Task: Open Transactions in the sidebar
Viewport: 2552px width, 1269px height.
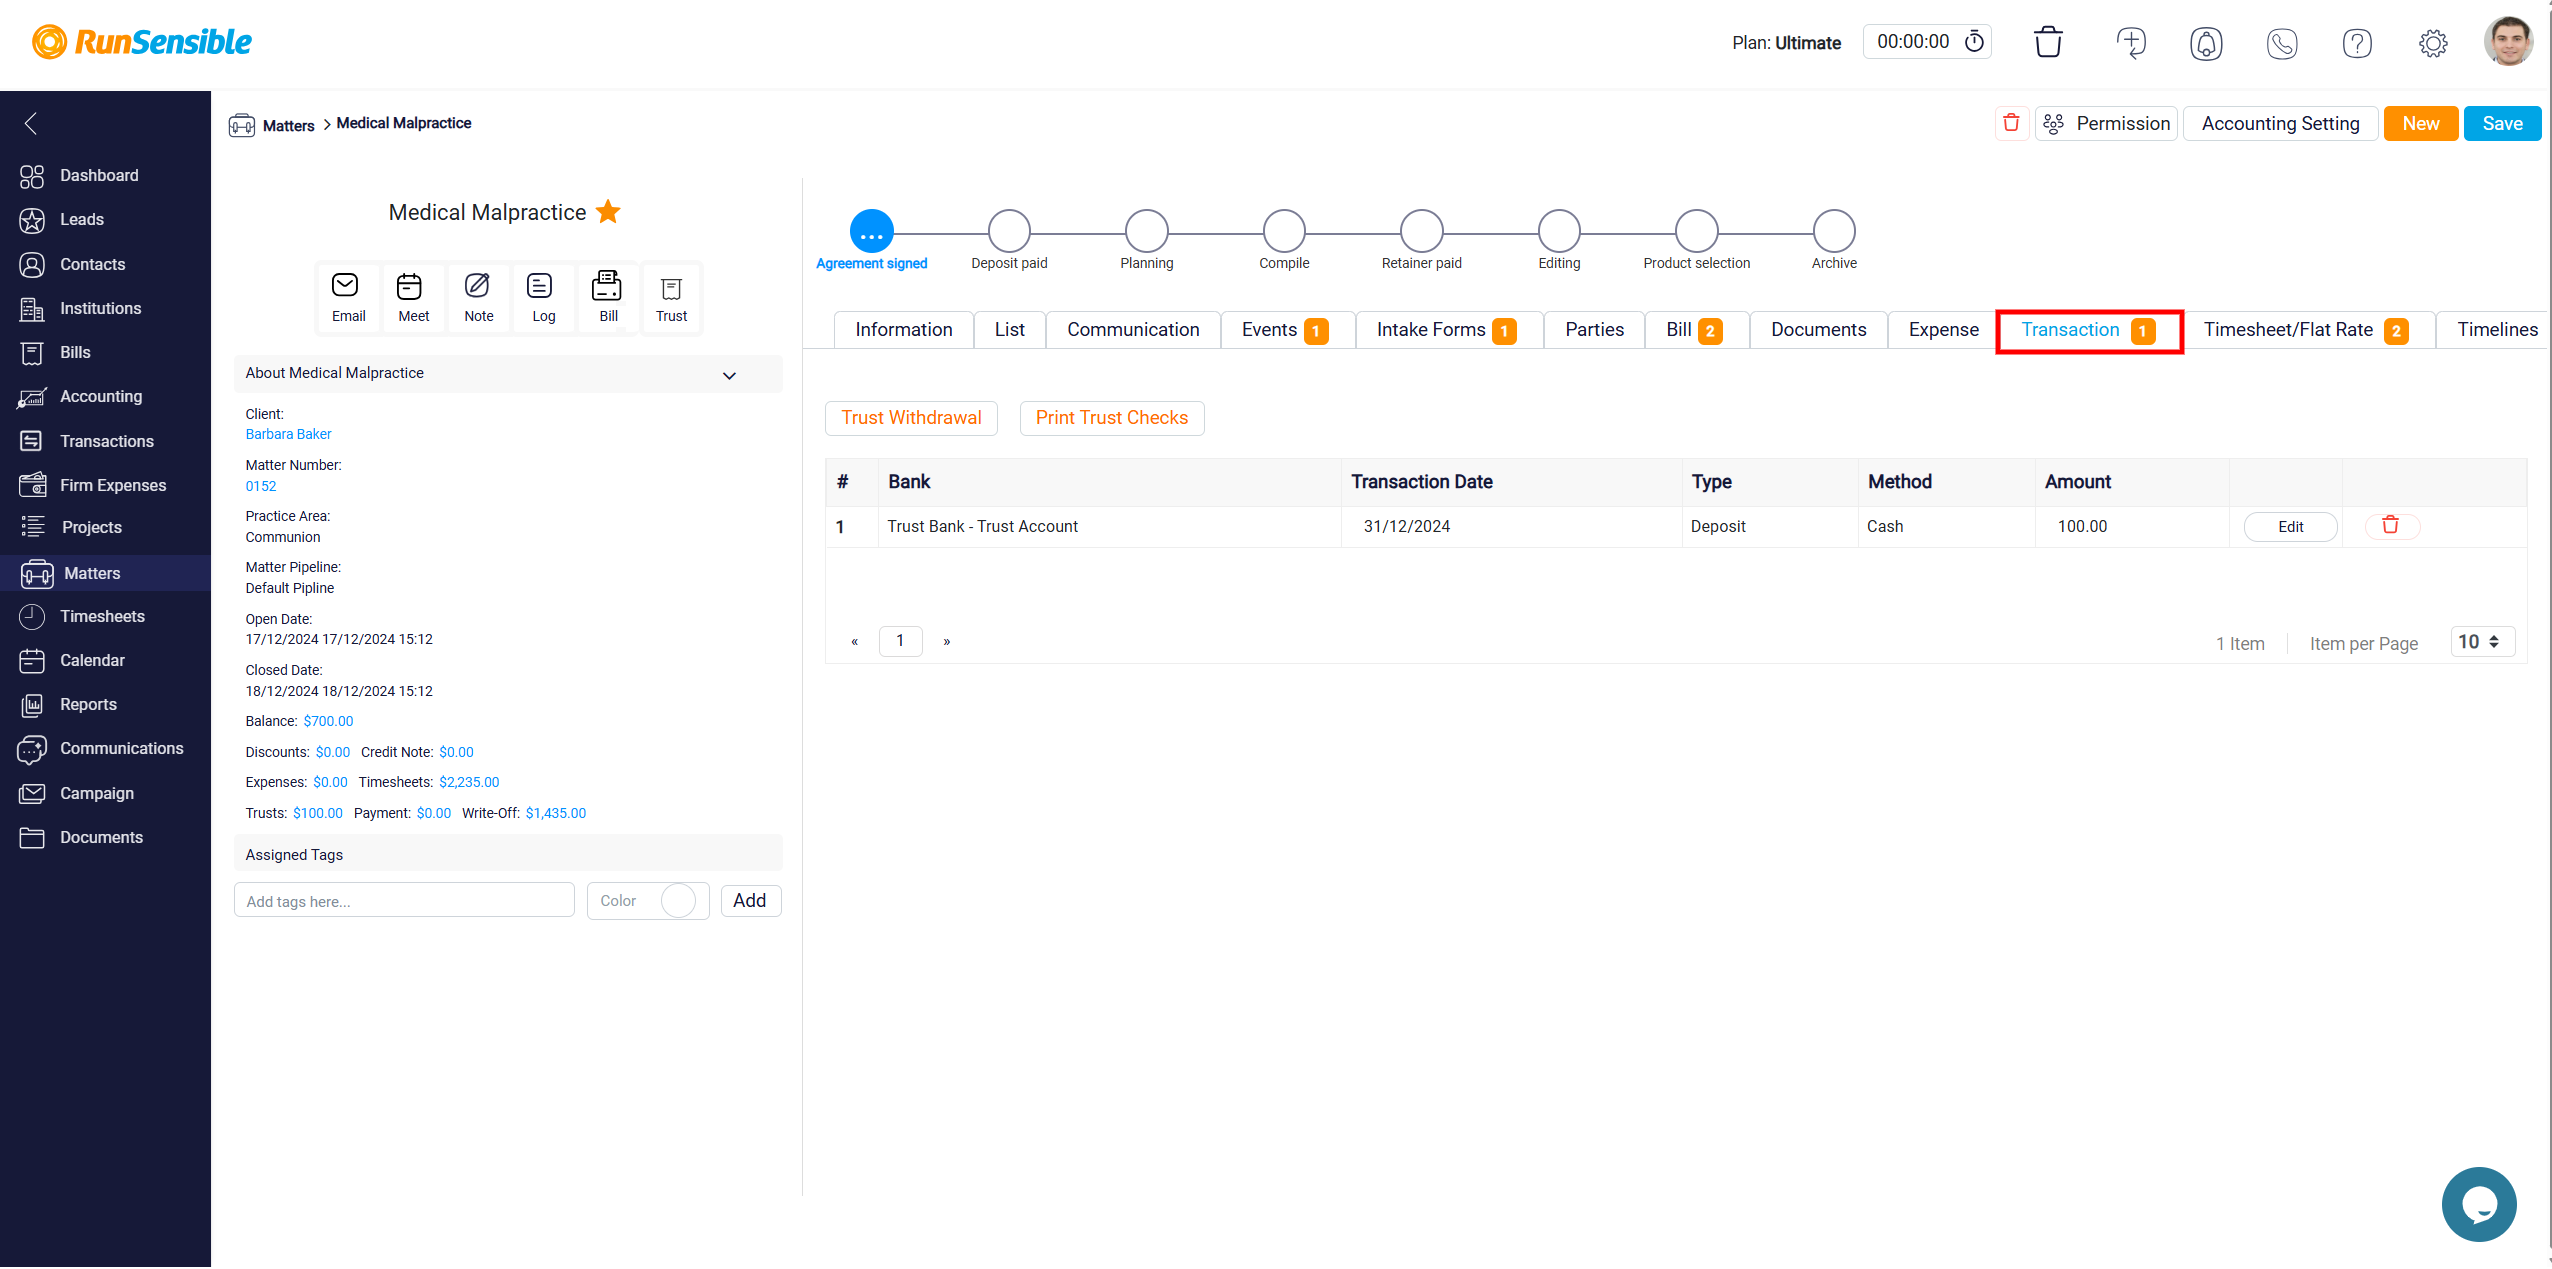Action: click(x=105, y=441)
